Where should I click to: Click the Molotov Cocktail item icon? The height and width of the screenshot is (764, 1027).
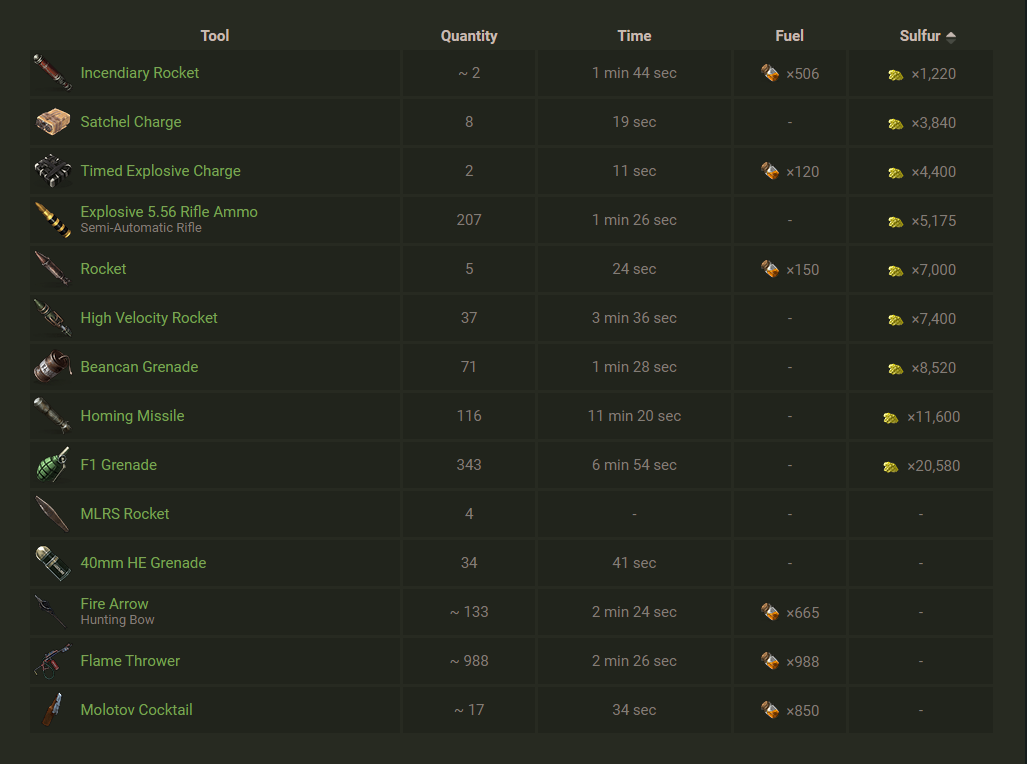[x=52, y=710]
